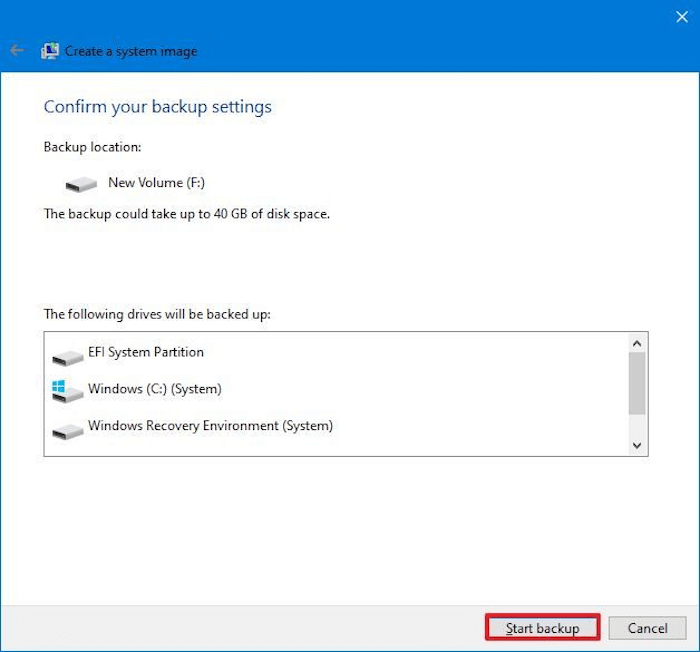Click the drive list scrollbar thumb

pos(637,382)
